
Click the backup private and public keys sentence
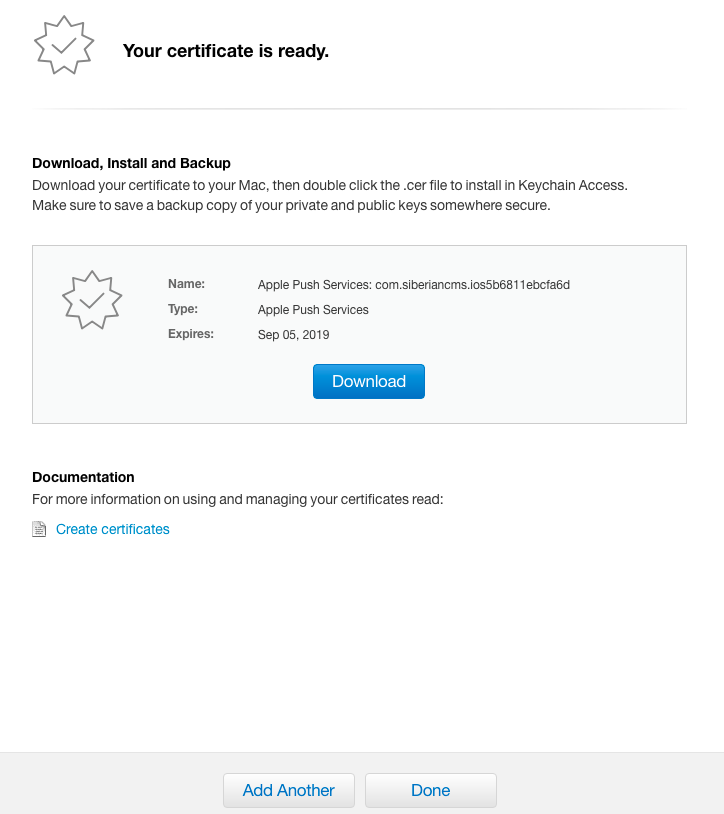(x=291, y=206)
